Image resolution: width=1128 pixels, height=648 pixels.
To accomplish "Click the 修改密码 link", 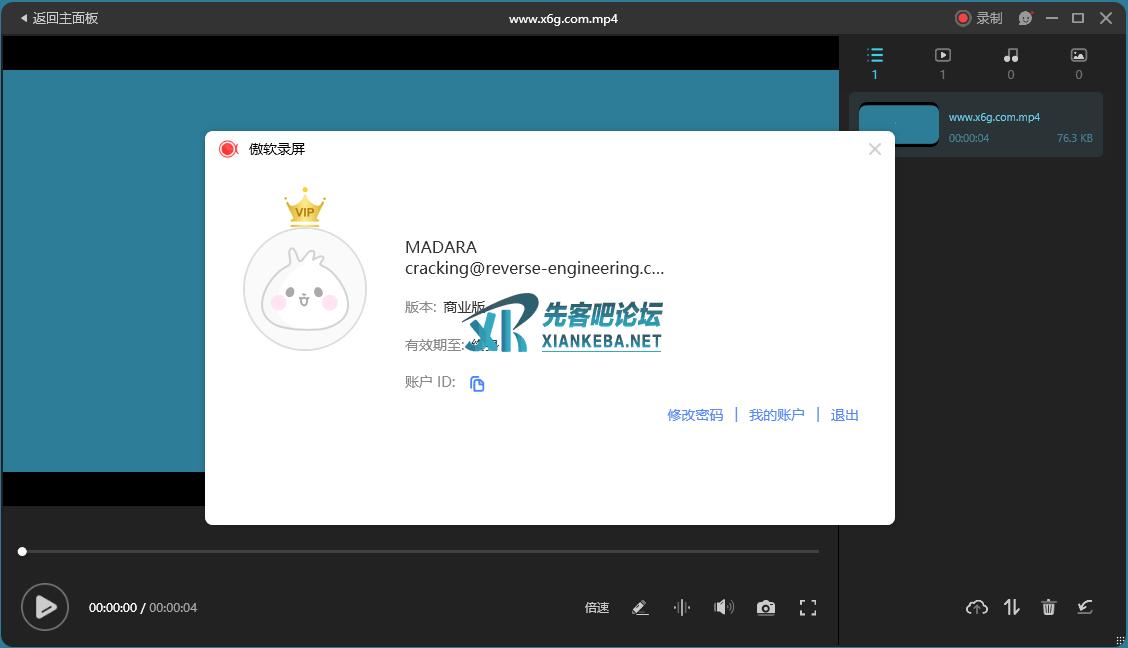I will (x=695, y=415).
